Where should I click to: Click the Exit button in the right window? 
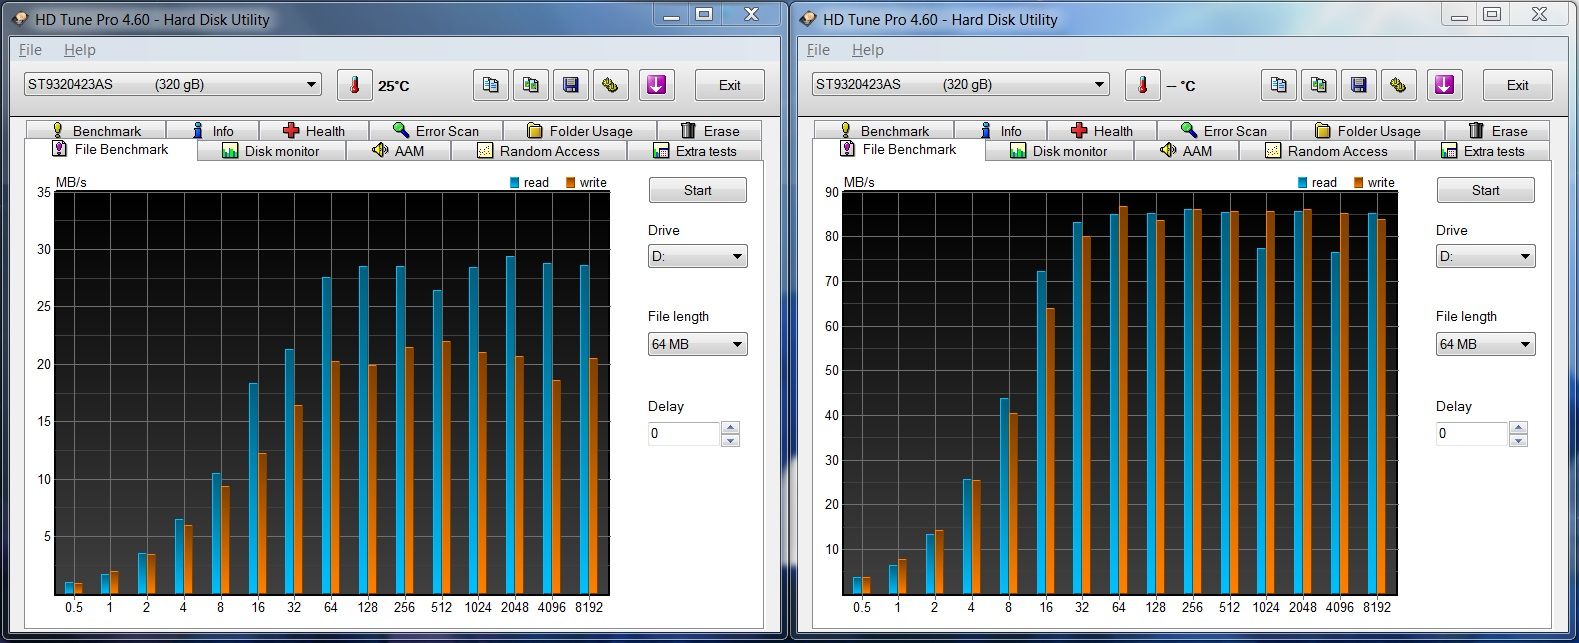(1517, 85)
